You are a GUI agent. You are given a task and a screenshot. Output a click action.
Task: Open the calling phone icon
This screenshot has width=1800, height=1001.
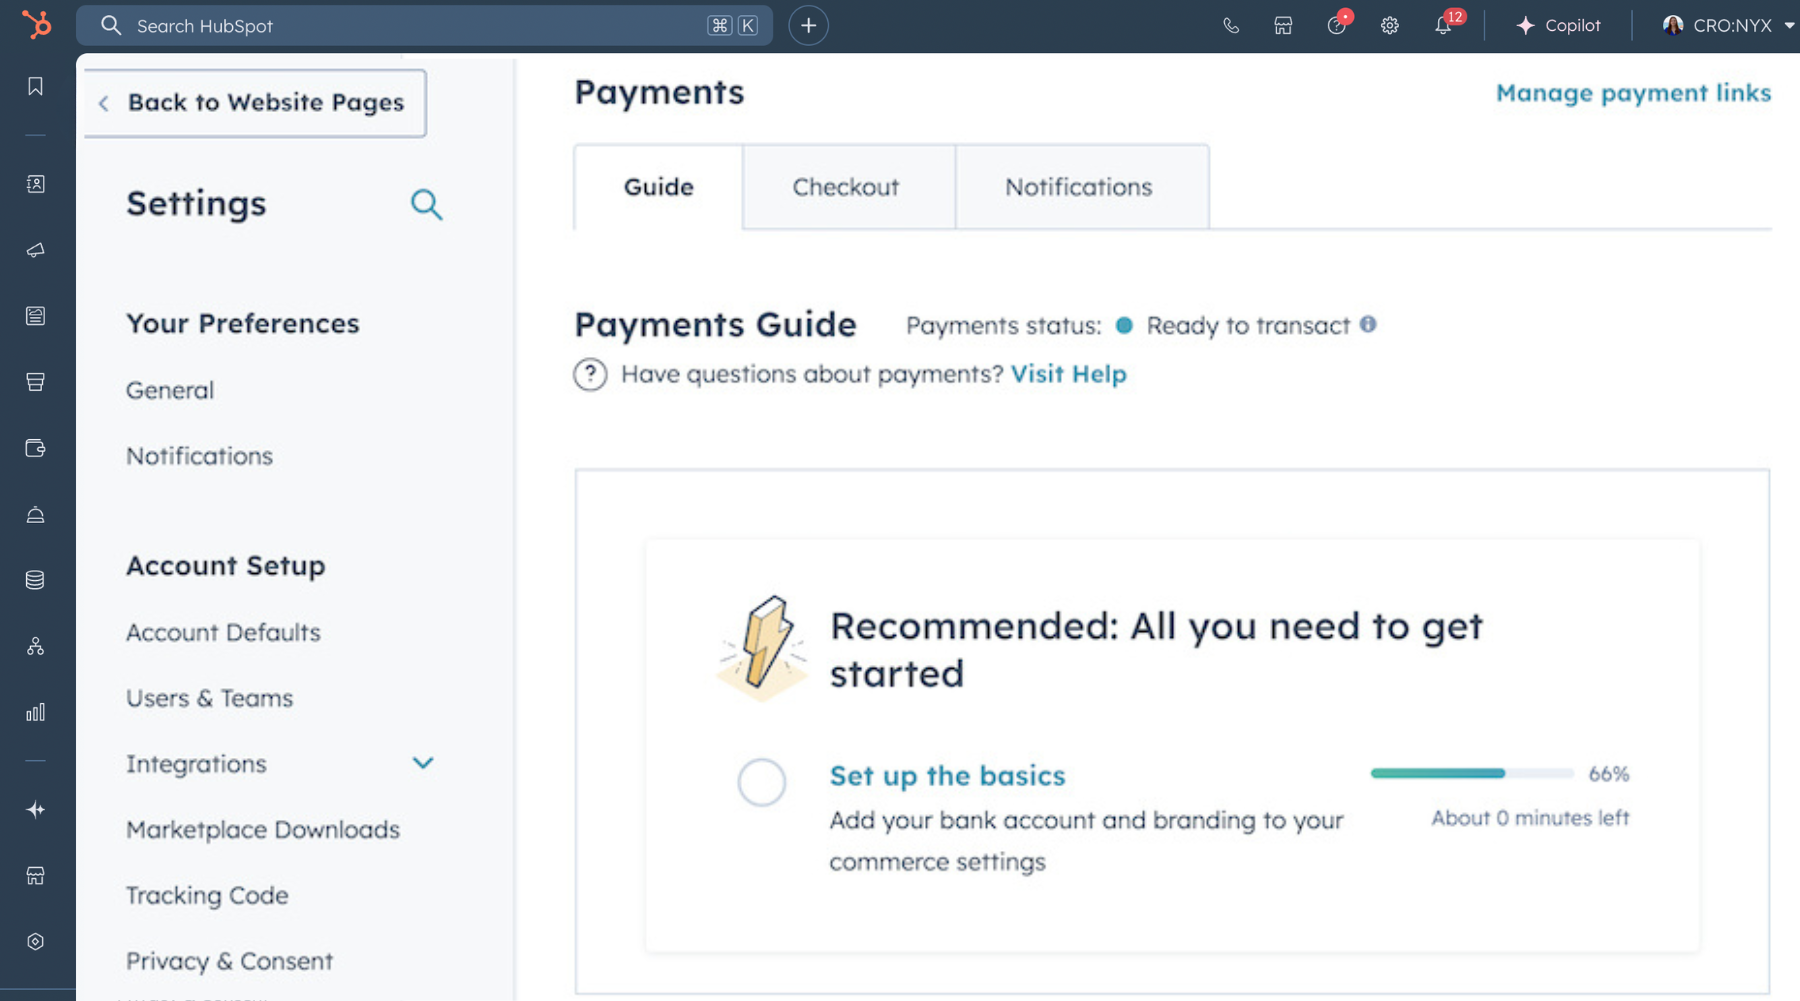(x=1231, y=26)
